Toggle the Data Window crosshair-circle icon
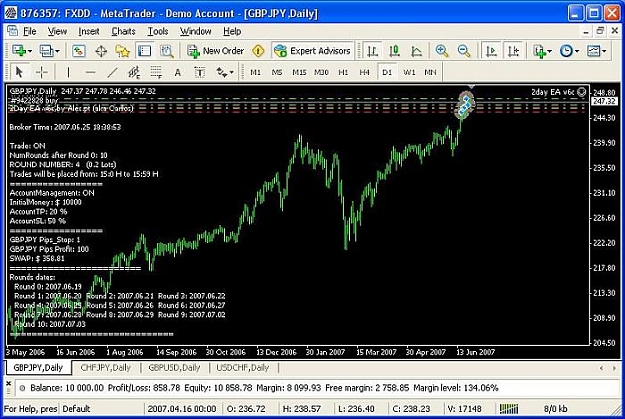The image size is (625, 419). click(101, 51)
